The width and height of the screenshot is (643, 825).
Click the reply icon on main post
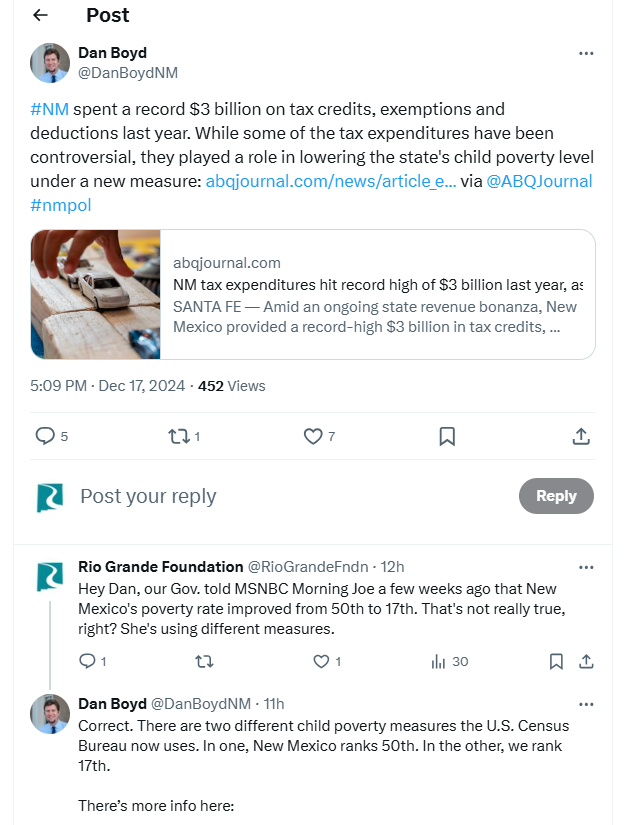pyautogui.click(x=45, y=436)
